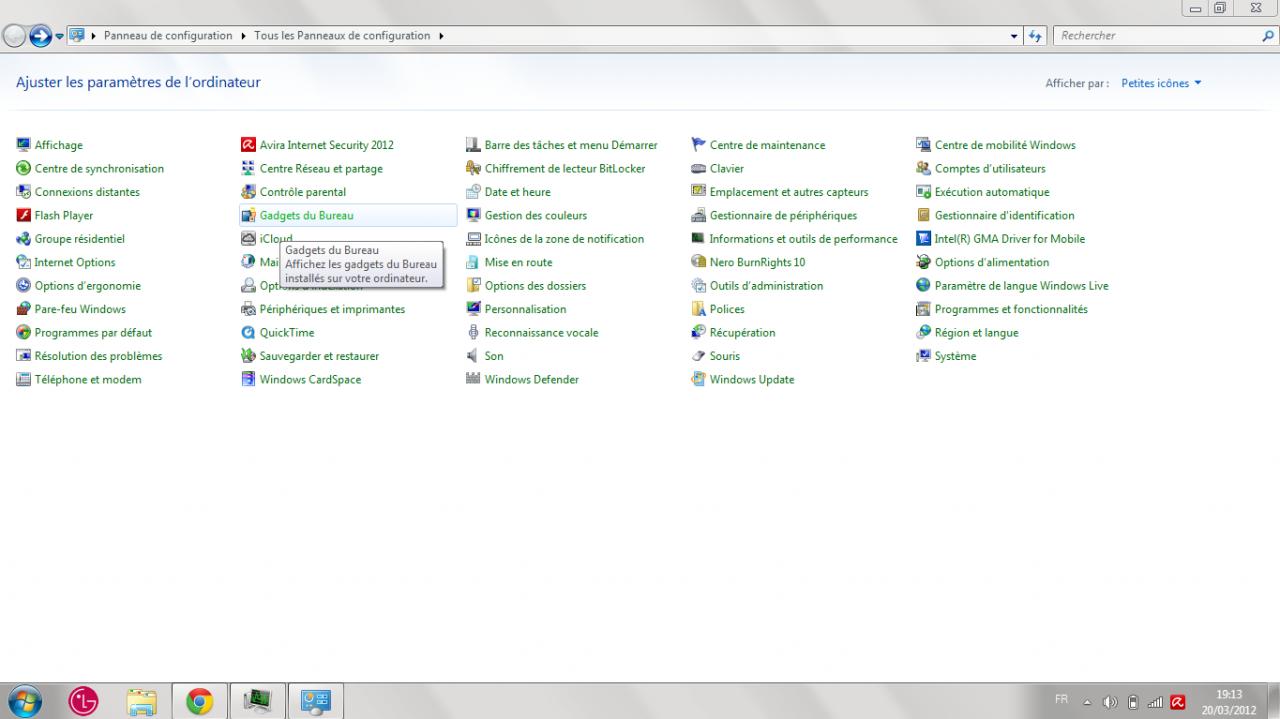This screenshot has width=1280, height=719.
Task: Click the Intel(R) GMA Driver icon
Action: (x=924, y=239)
